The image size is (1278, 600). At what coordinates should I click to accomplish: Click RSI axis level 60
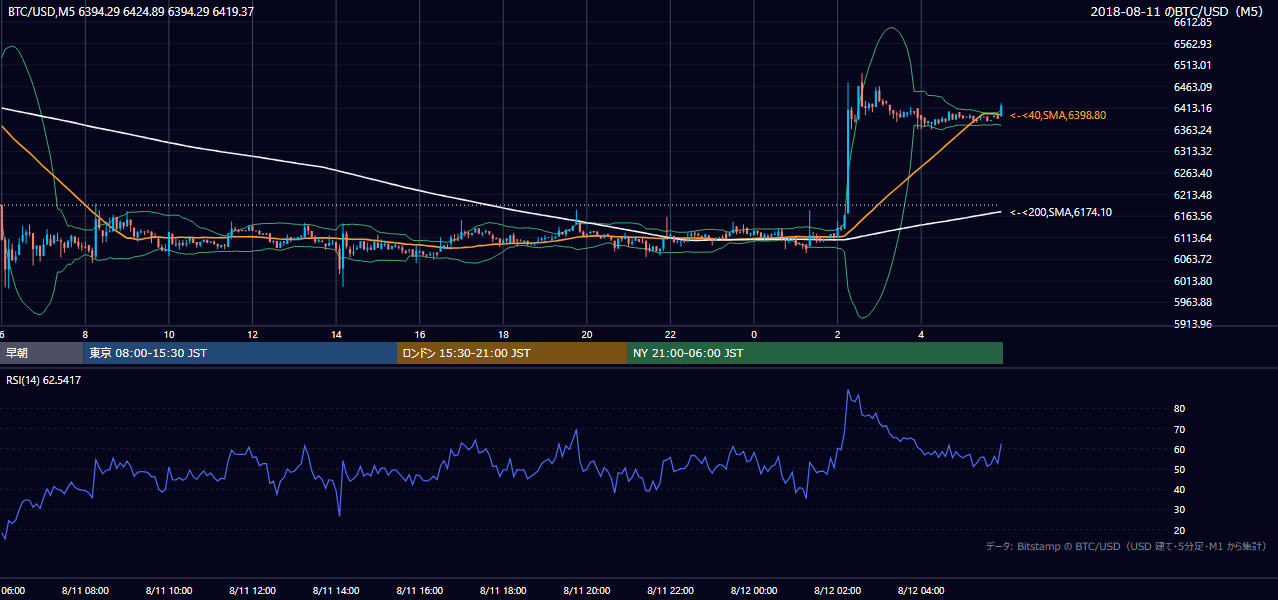tap(1180, 449)
